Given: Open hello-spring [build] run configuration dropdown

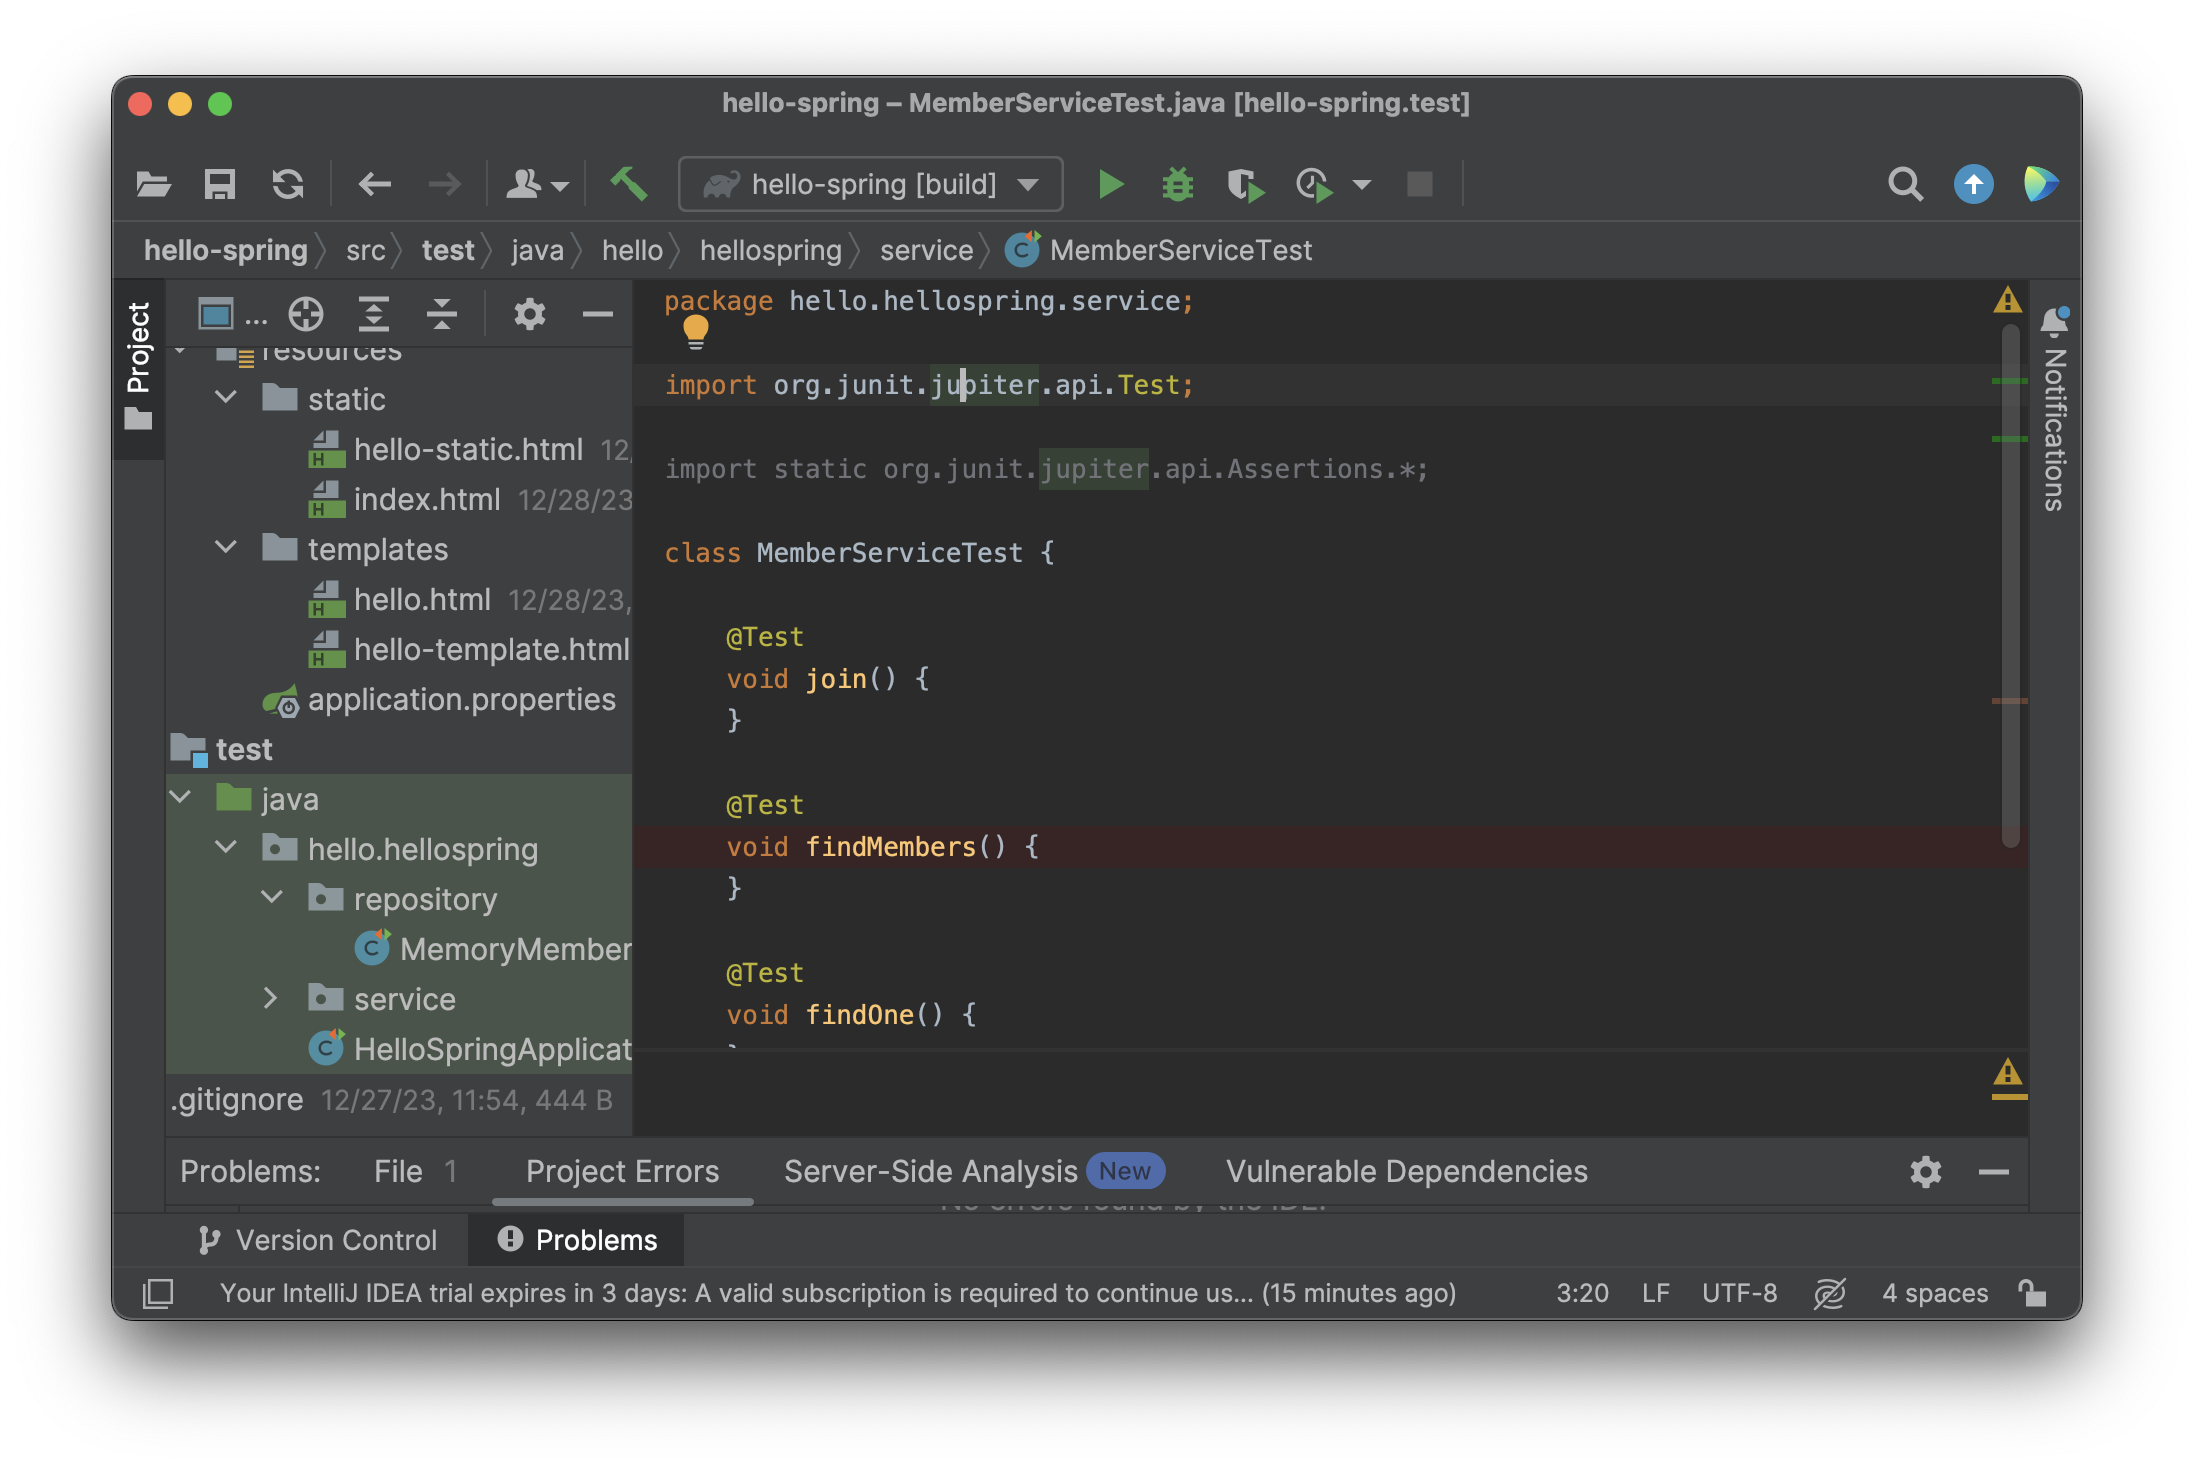Looking at the screenshot, I should tap(870, 185).
